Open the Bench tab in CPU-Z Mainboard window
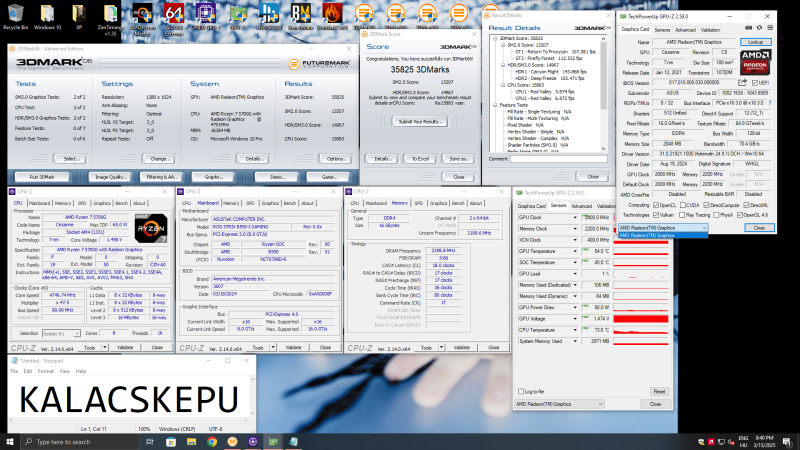 (x=290, y=203)
